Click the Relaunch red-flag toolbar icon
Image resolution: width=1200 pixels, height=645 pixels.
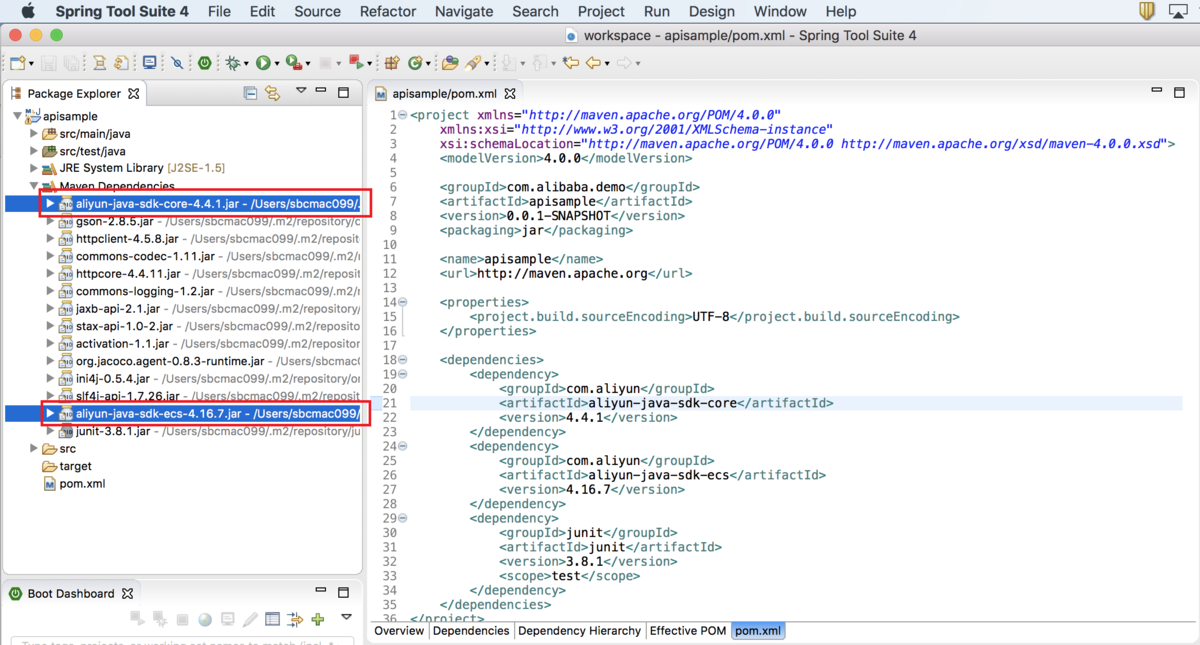tap(355, 63)
